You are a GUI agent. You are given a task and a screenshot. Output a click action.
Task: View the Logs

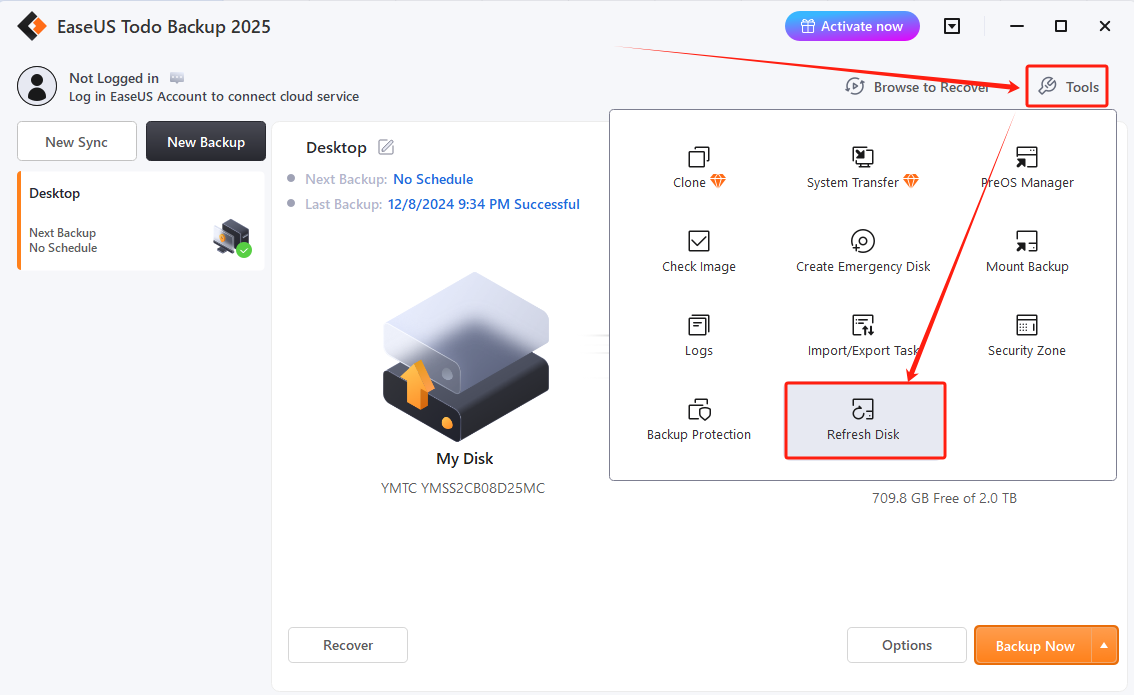coord(699,336)
